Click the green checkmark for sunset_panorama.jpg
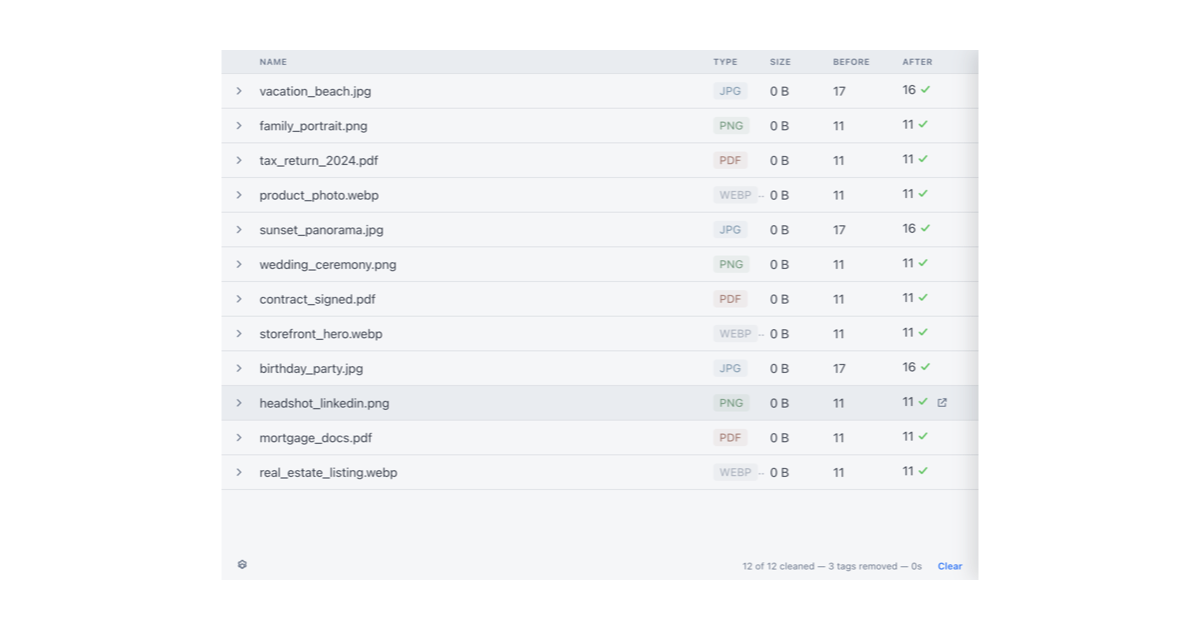This screenshot has width=1200, height=630. coord(926,229)
